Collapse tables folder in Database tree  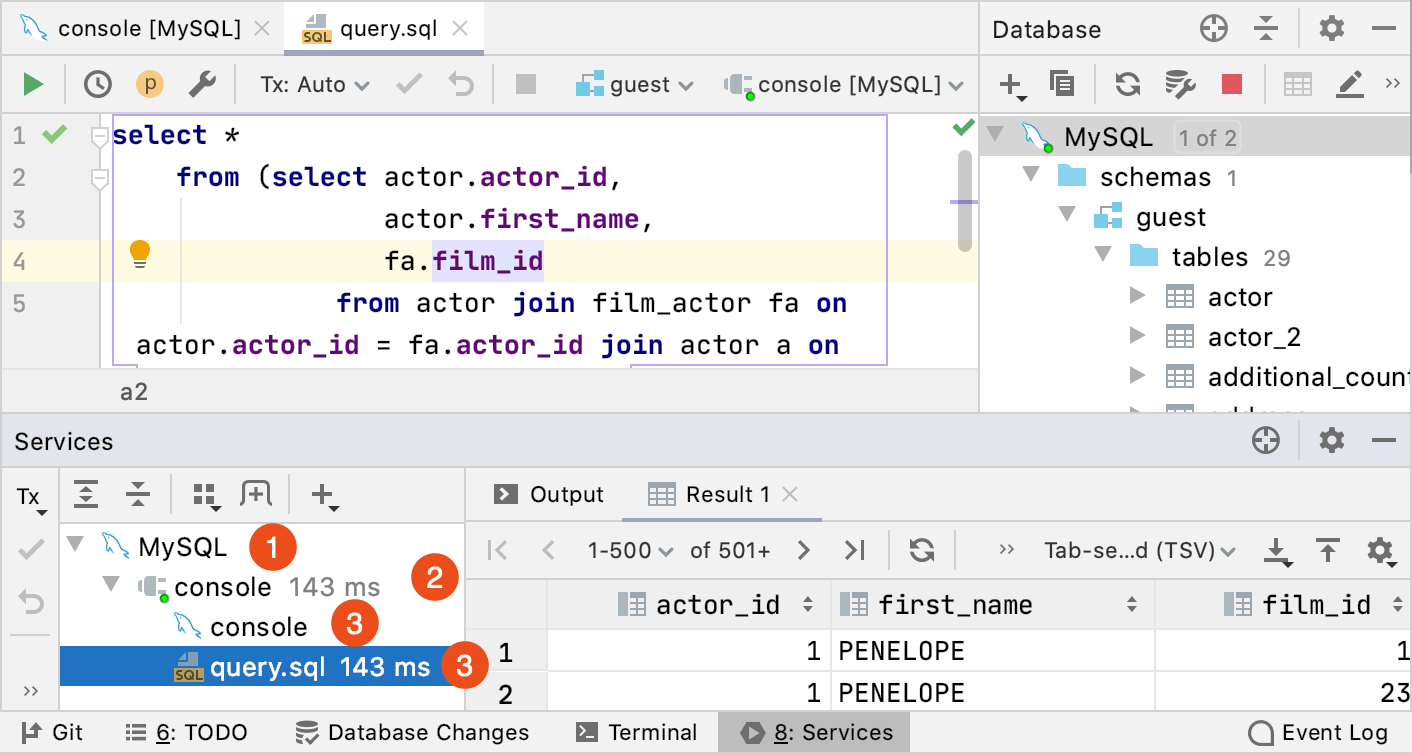coord(1103,256)
